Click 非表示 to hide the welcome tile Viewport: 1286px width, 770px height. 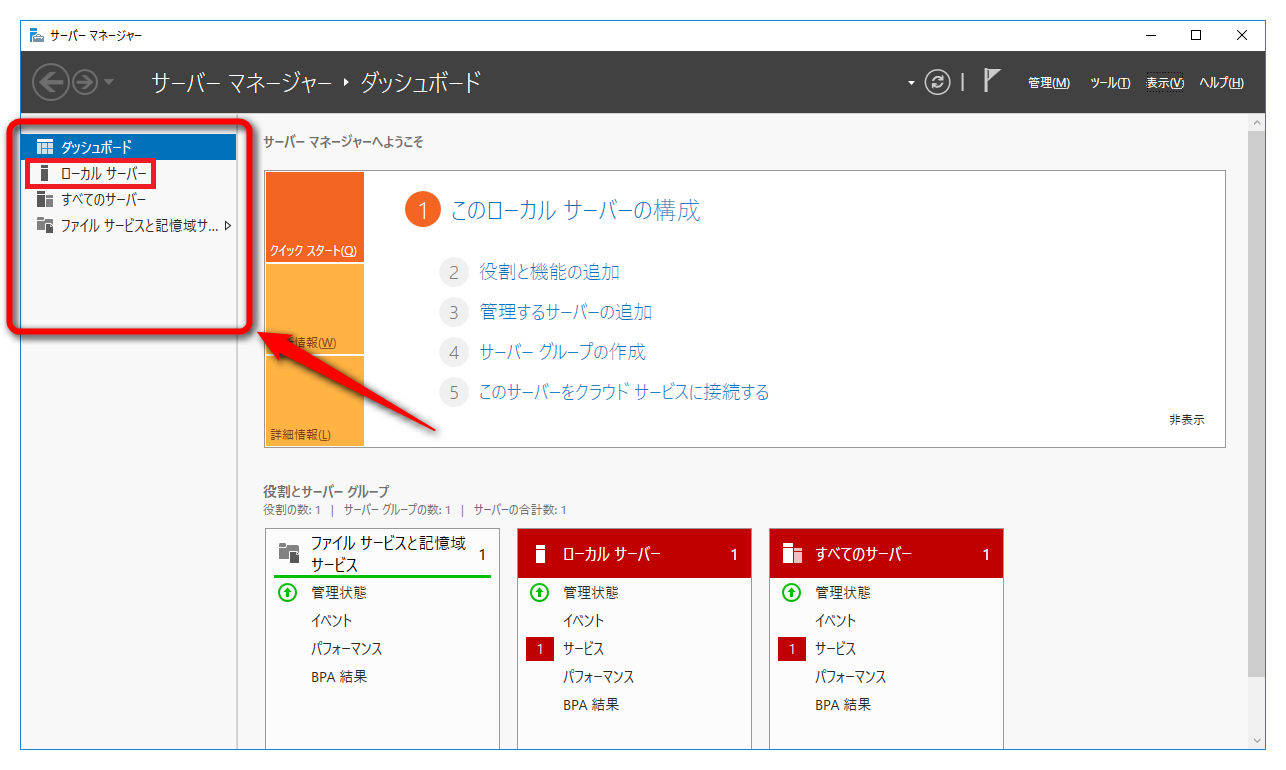tap(1187, 420)
